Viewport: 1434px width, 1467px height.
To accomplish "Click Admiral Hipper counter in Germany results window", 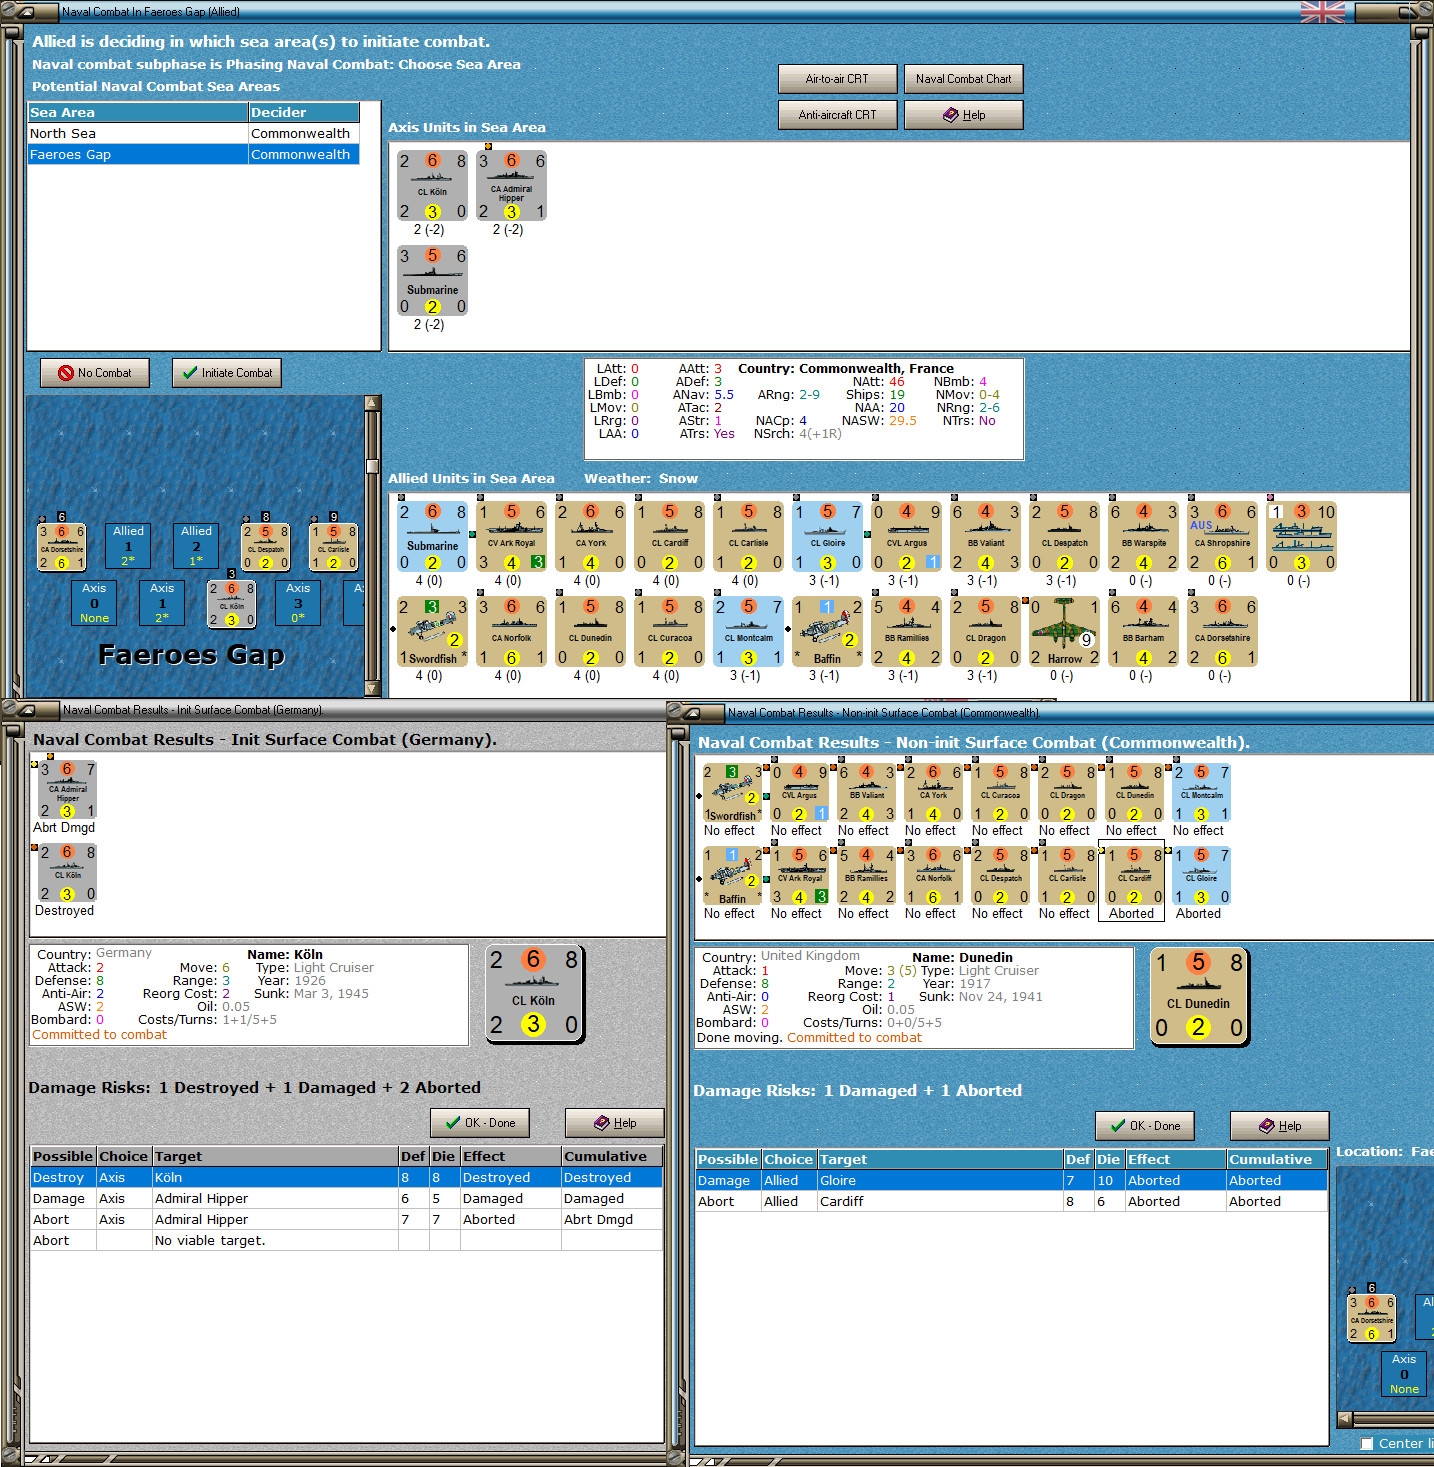I will pyautogui.click(x=67, y=790).
